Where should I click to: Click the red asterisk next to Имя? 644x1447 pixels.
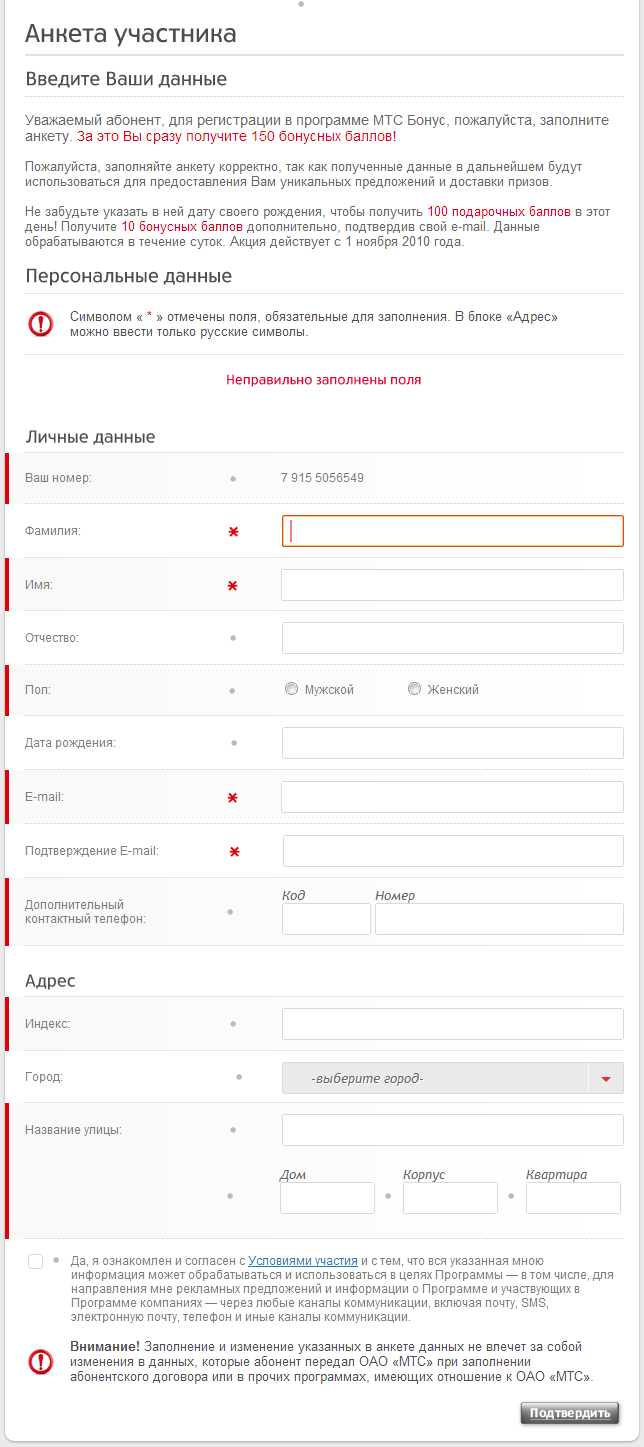tap(233, 585)
